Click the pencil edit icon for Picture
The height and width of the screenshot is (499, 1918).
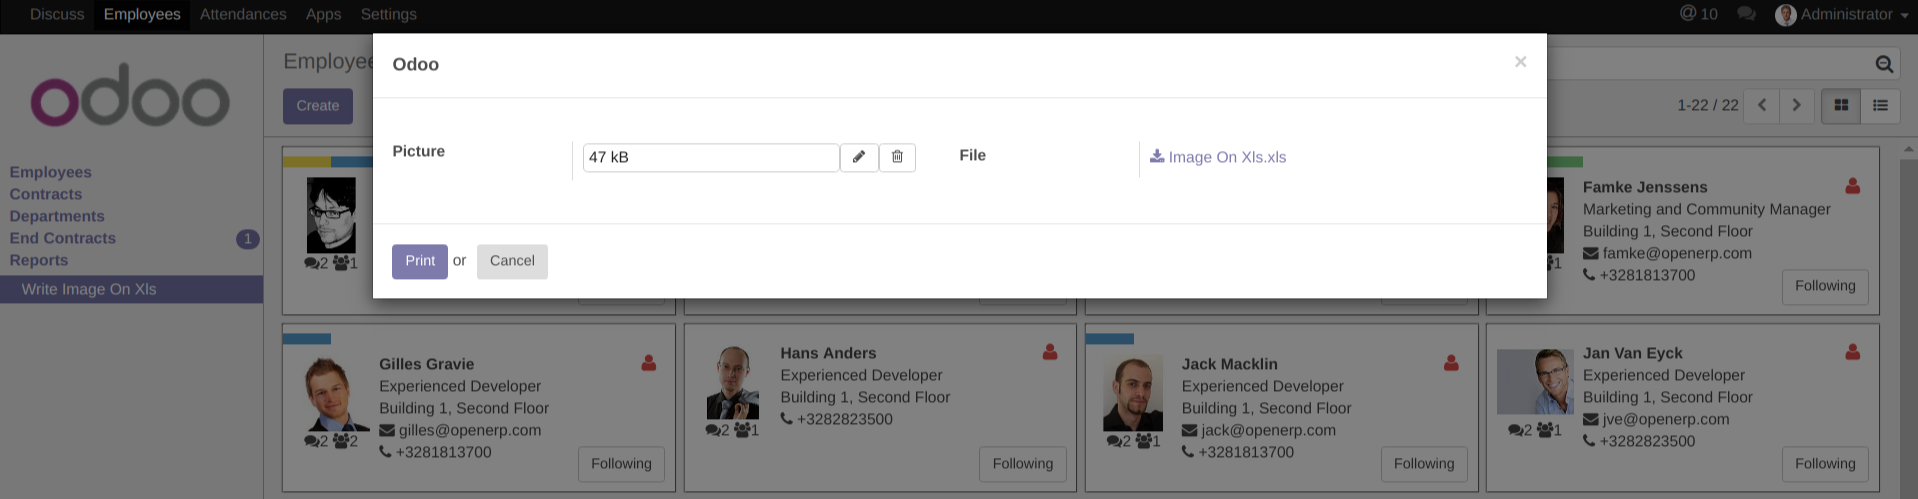(x=859, y=157)
